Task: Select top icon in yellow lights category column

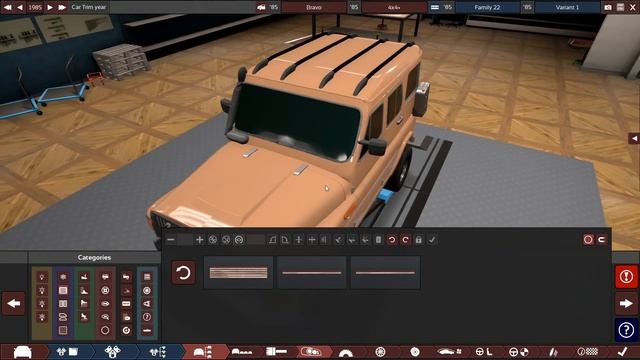Action: [42, 277]
